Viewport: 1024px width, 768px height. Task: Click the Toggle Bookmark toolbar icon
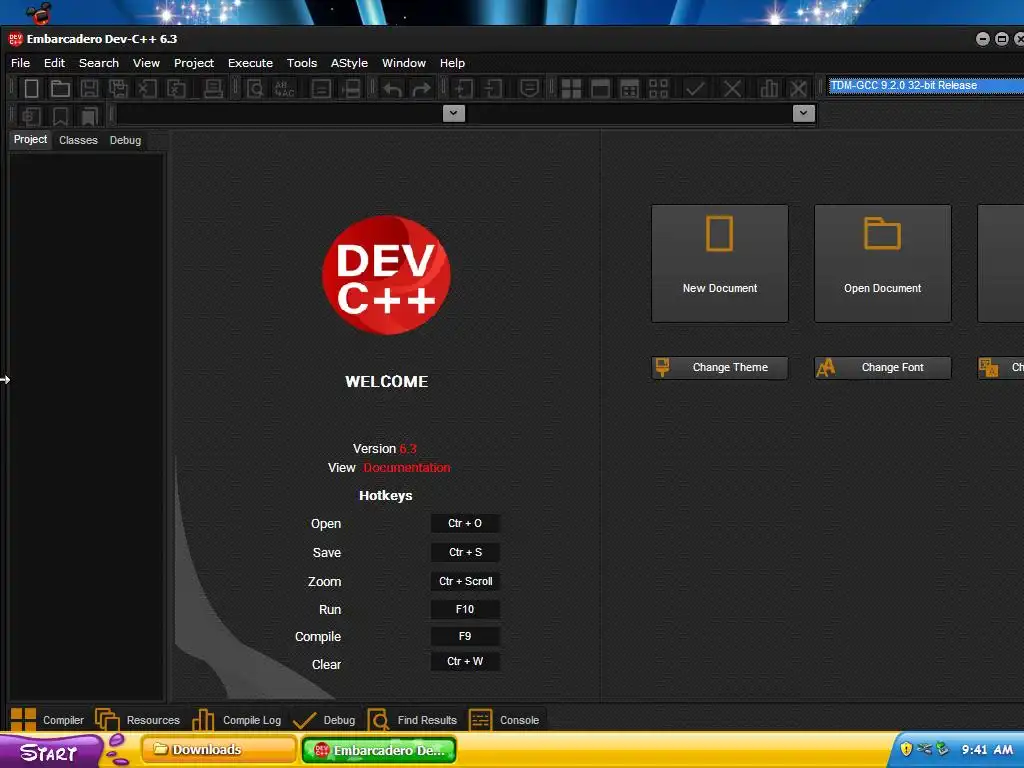click(x=60, y=116)
